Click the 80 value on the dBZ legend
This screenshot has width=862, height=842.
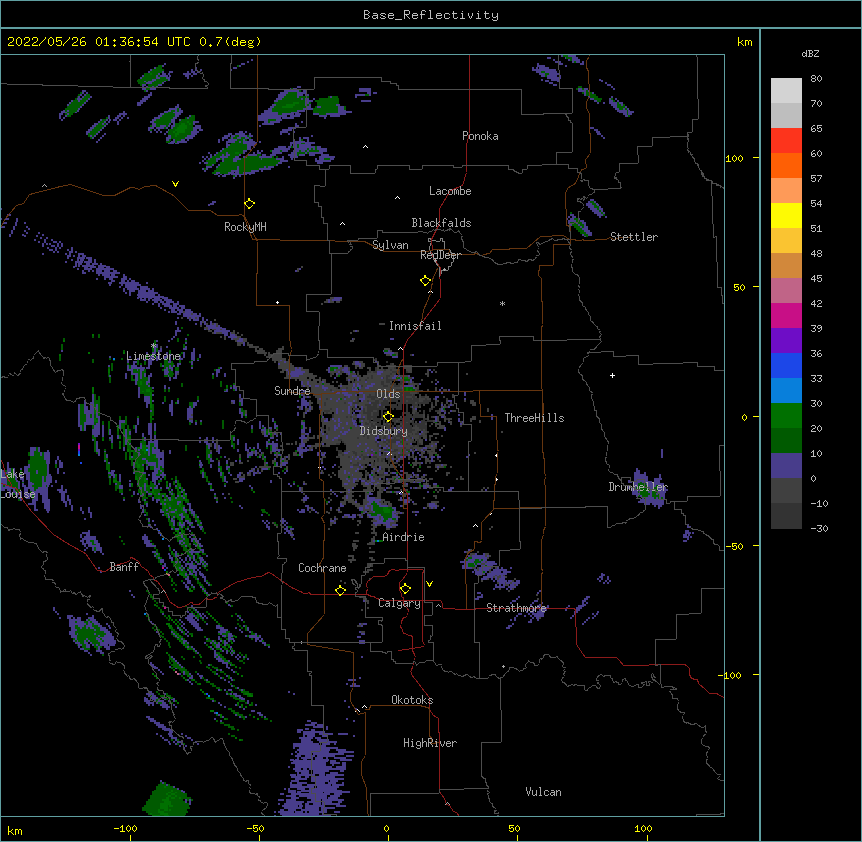click(816, 79)
